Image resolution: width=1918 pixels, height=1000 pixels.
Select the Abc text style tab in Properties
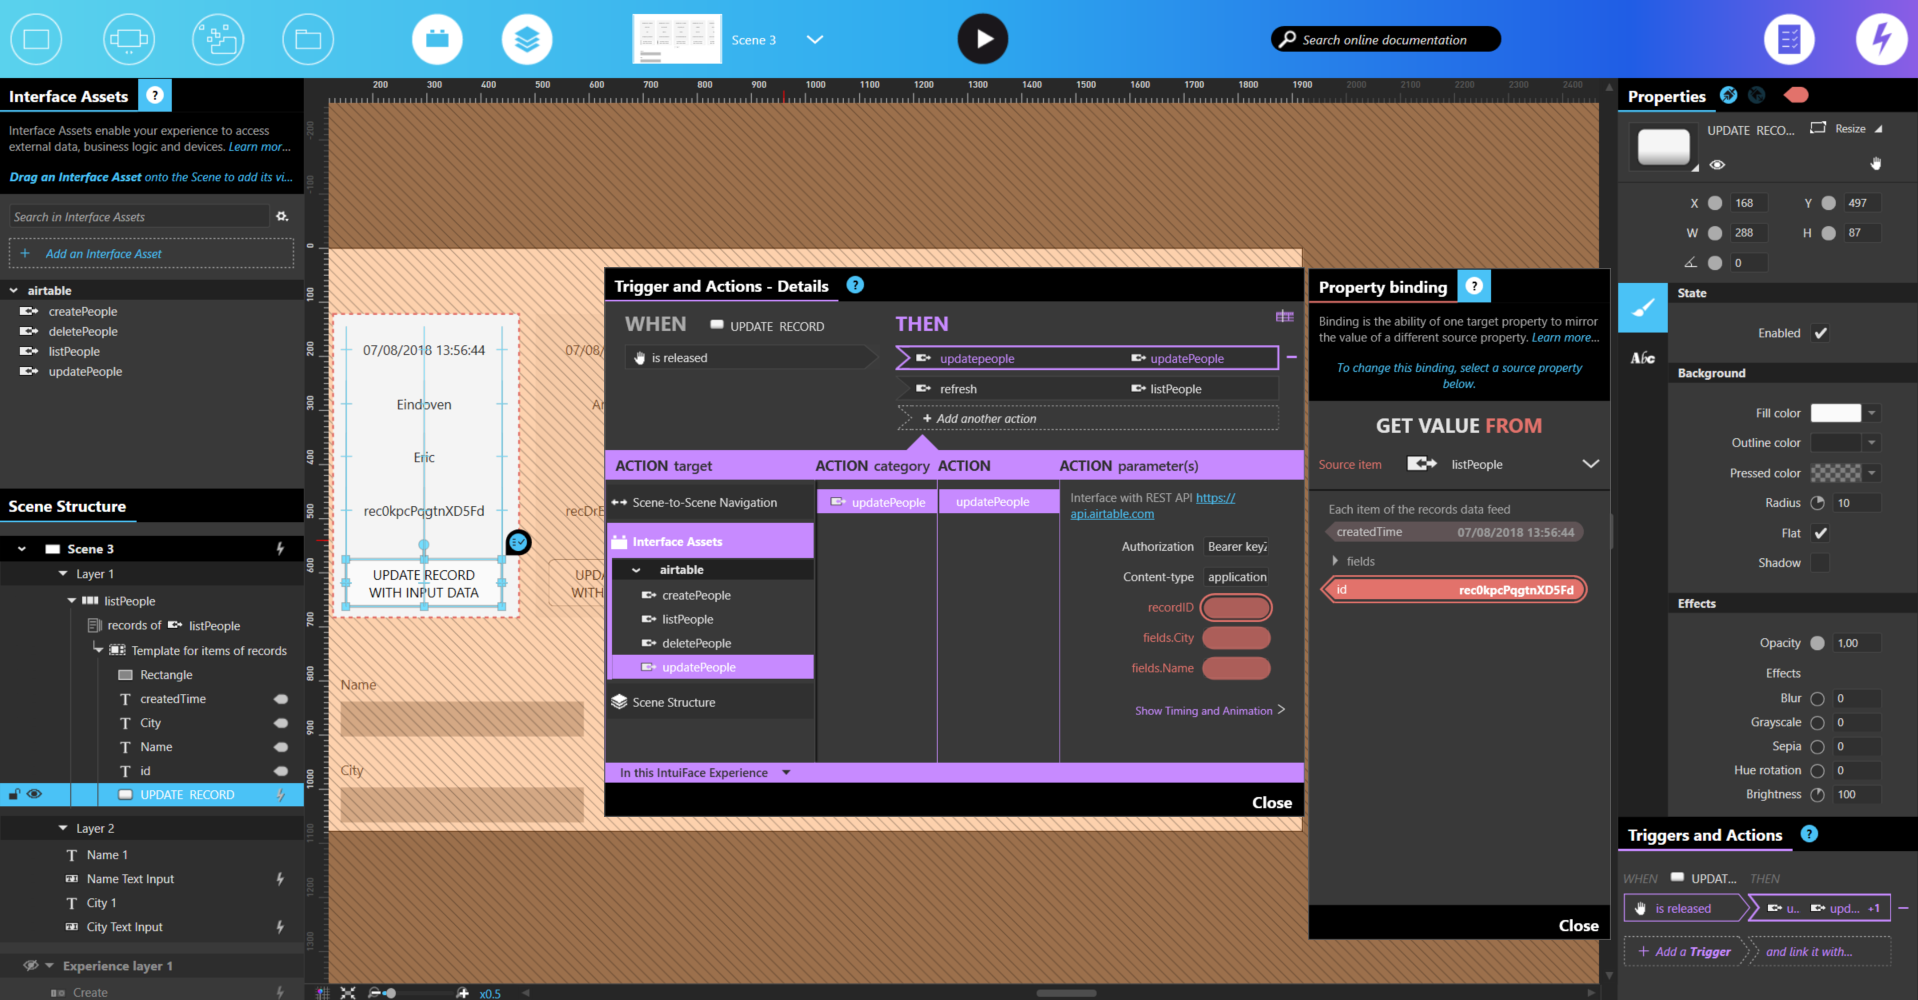click(1643, 358)
